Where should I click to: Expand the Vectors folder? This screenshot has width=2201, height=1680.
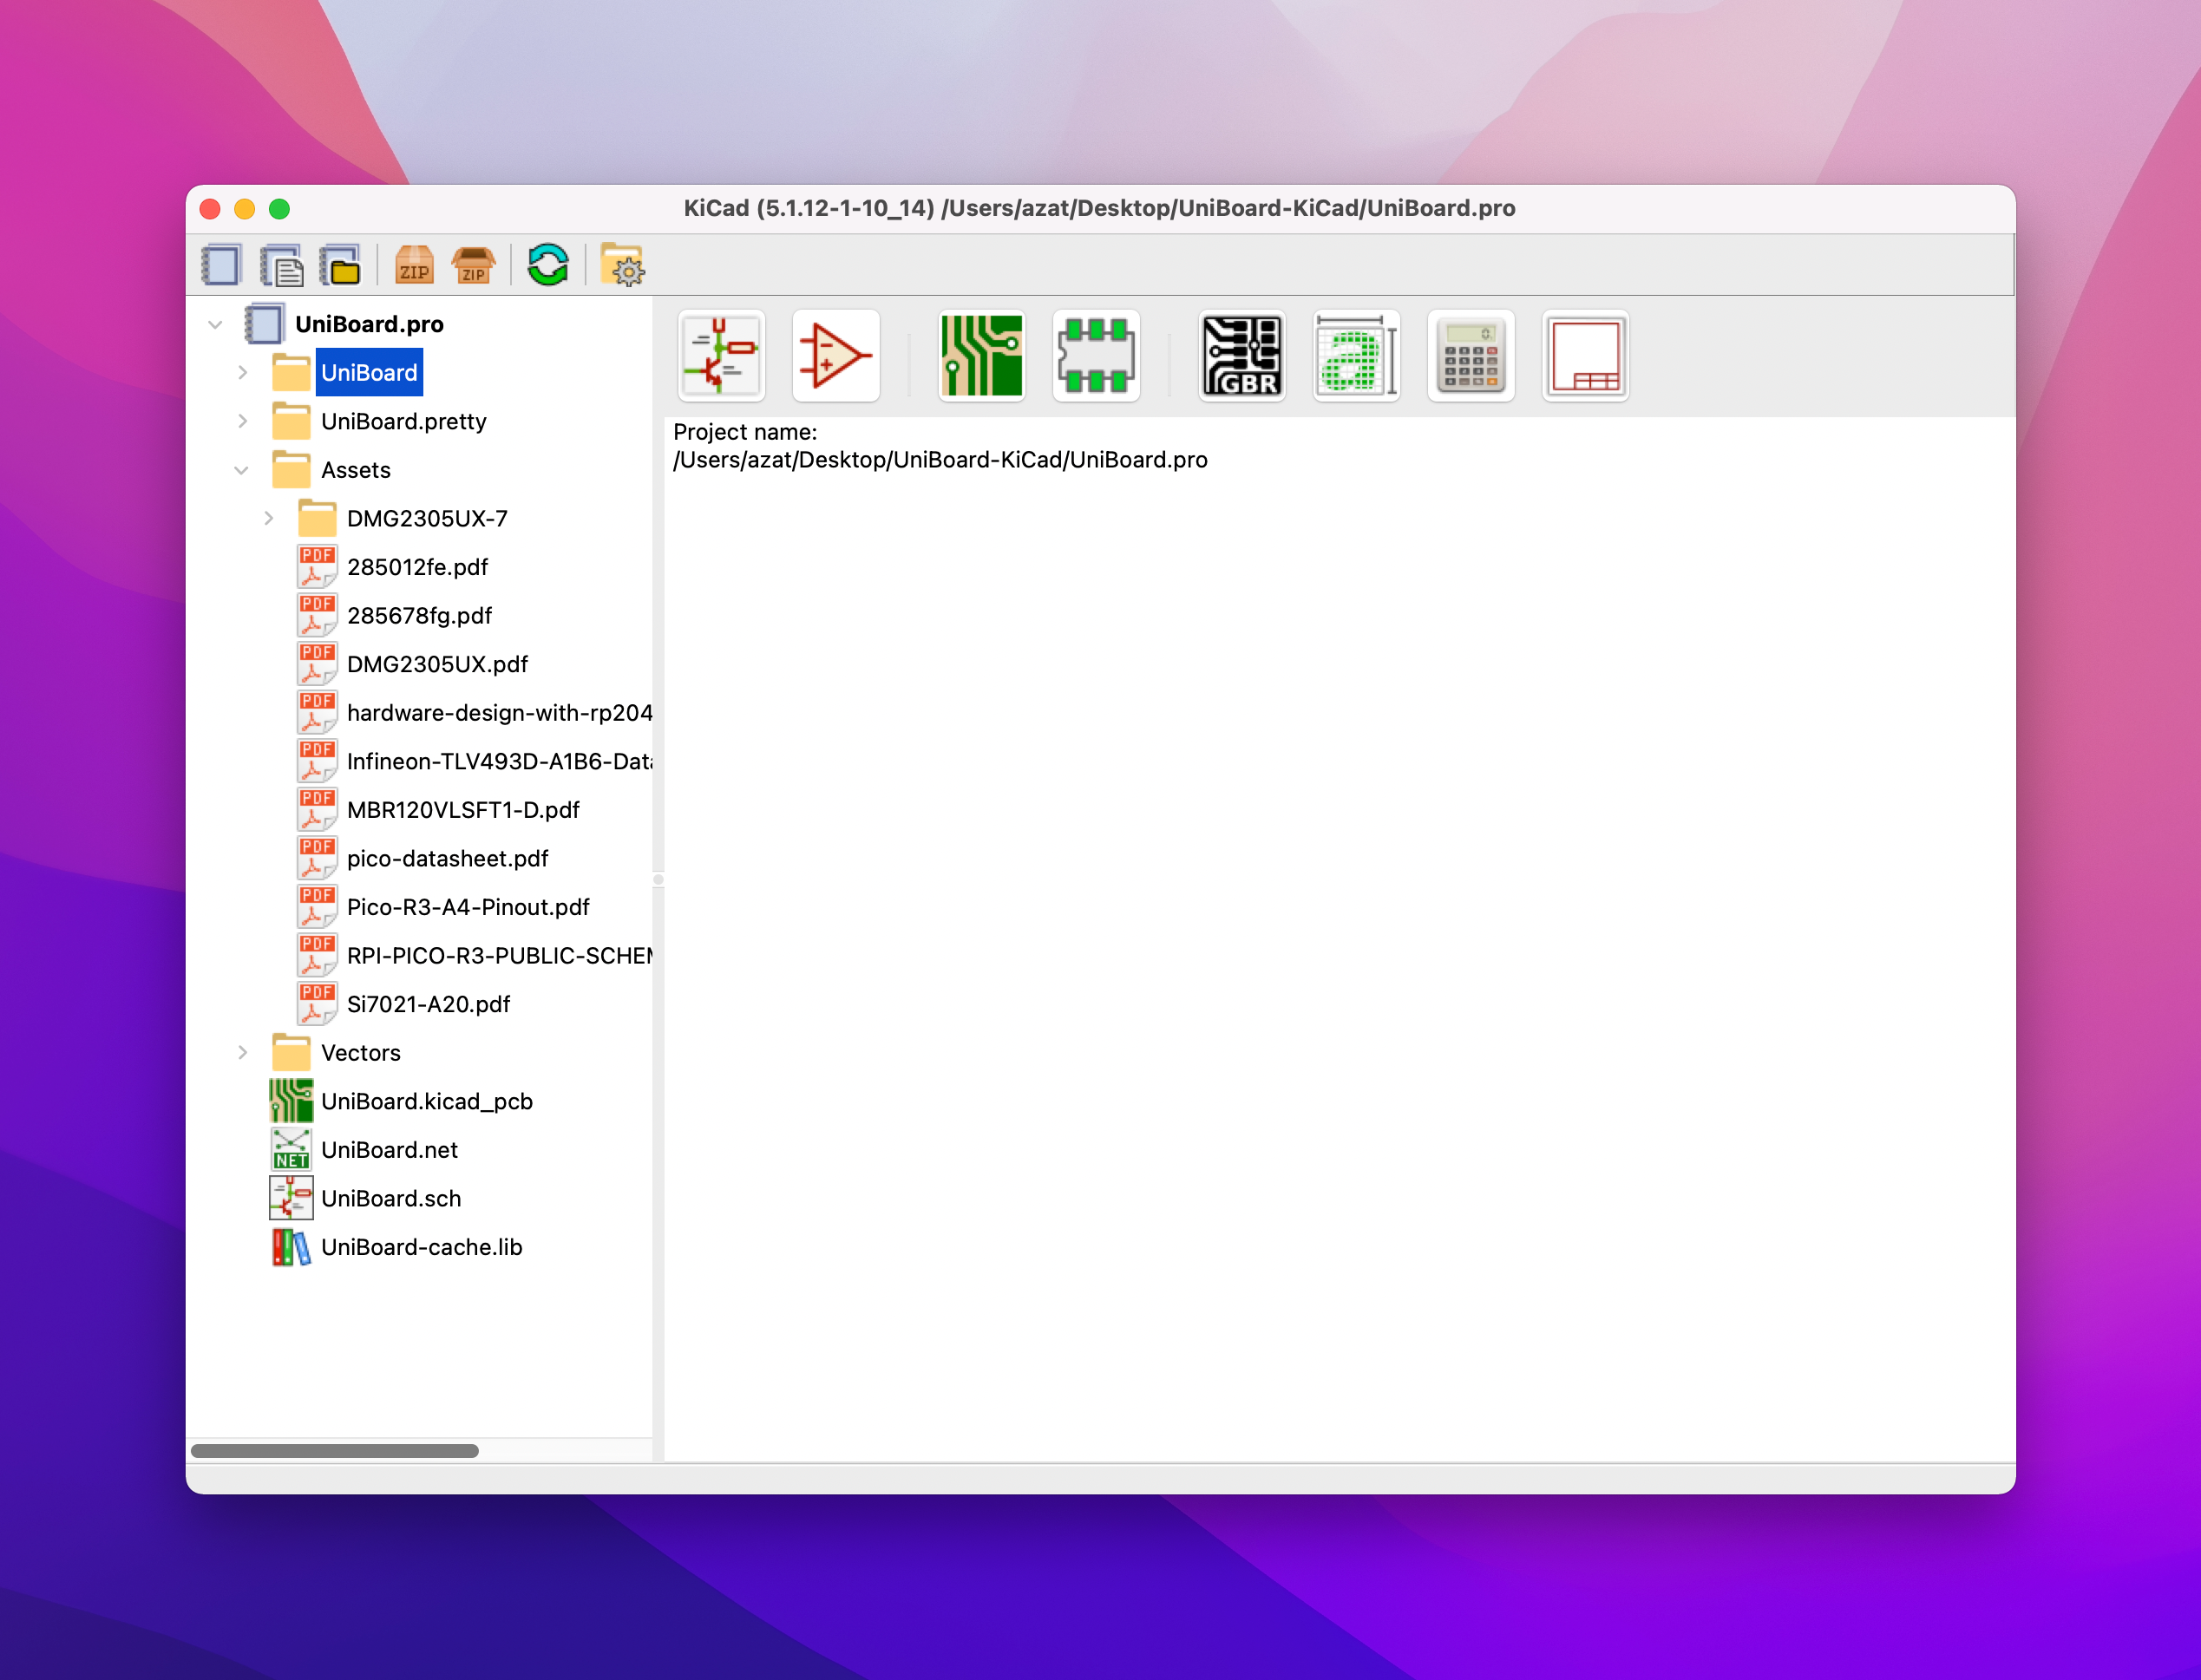242,1053
